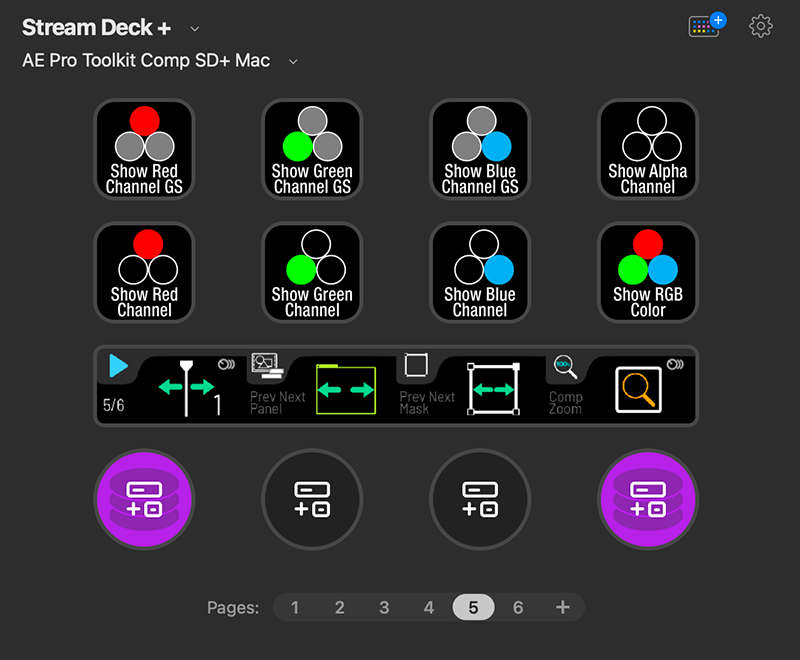Select the Prev Next Panel green arrows icon
Image resolution: width=800 pixels, height=660 pixels.
click(346, 390)
